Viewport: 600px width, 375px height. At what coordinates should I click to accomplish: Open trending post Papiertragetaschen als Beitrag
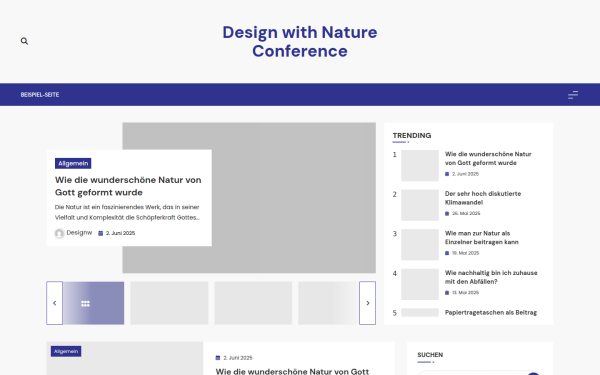point(491,313)
